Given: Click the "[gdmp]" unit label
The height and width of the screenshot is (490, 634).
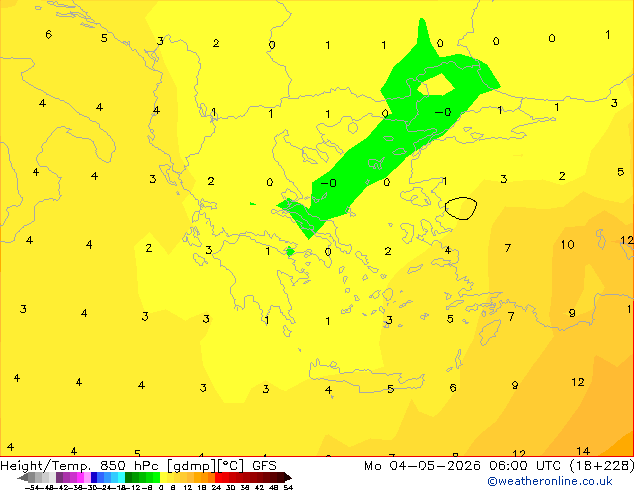Looking at the screenshot, I should [192, 466].
